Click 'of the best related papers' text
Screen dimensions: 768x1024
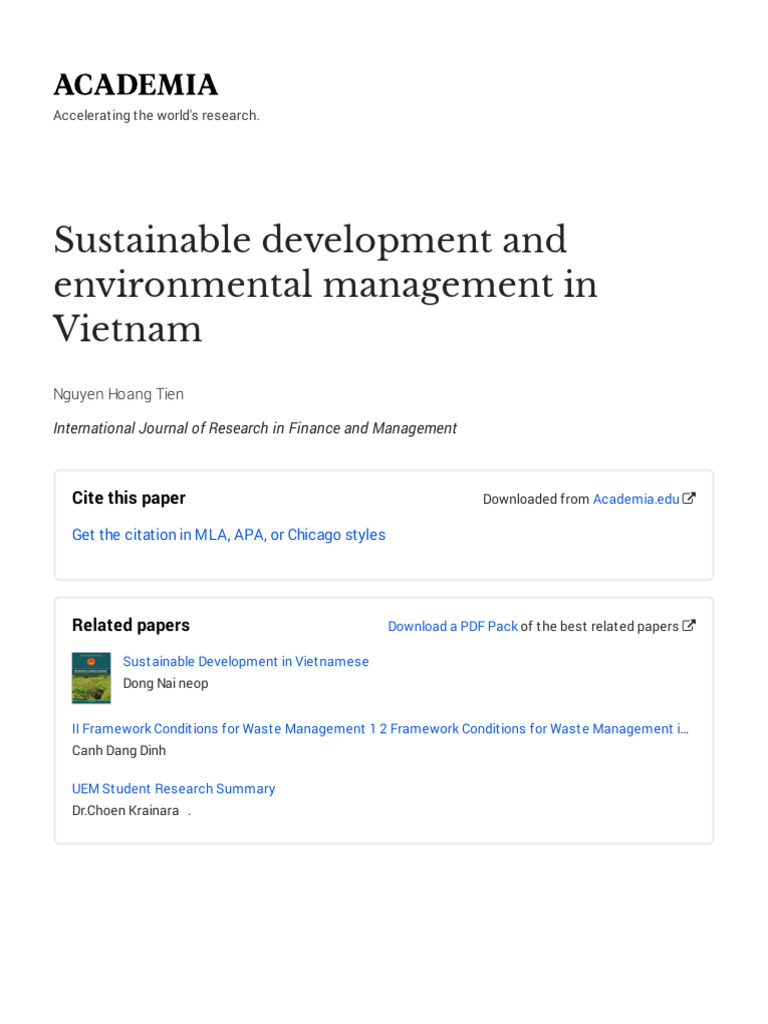pos(600,626)
